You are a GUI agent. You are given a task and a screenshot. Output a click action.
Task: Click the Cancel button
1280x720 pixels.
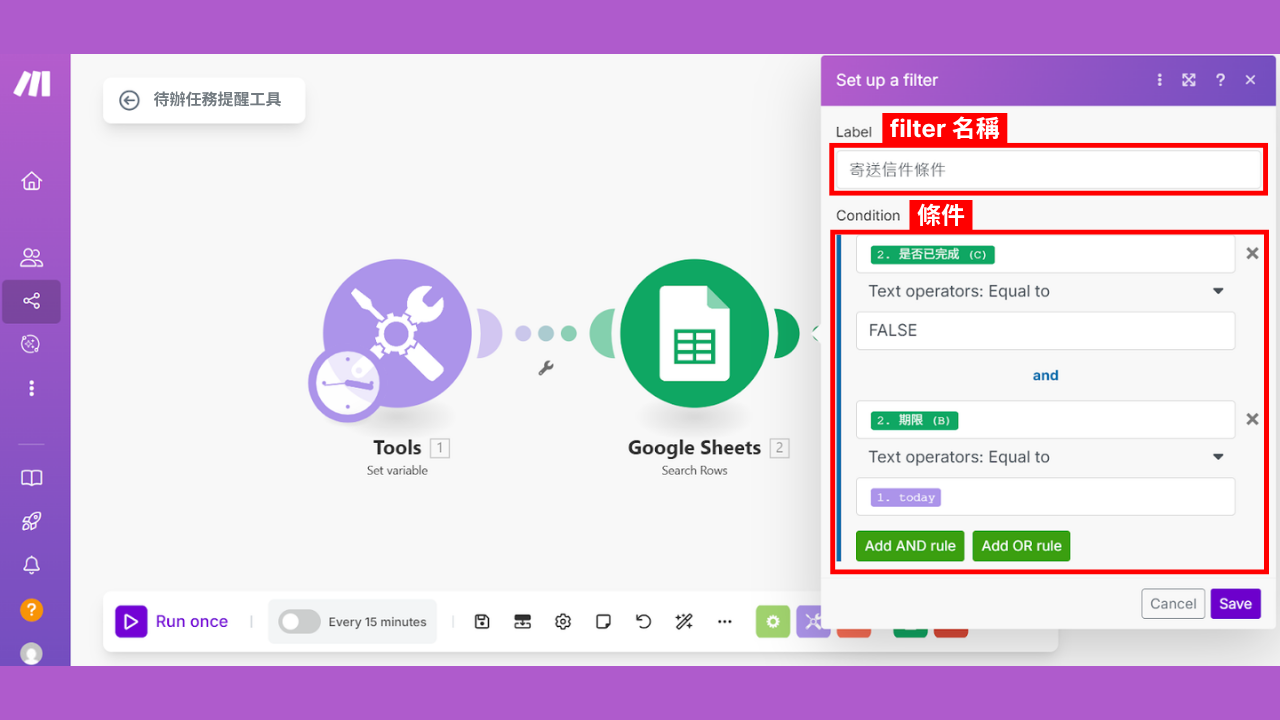click(x=1173, y=604)
